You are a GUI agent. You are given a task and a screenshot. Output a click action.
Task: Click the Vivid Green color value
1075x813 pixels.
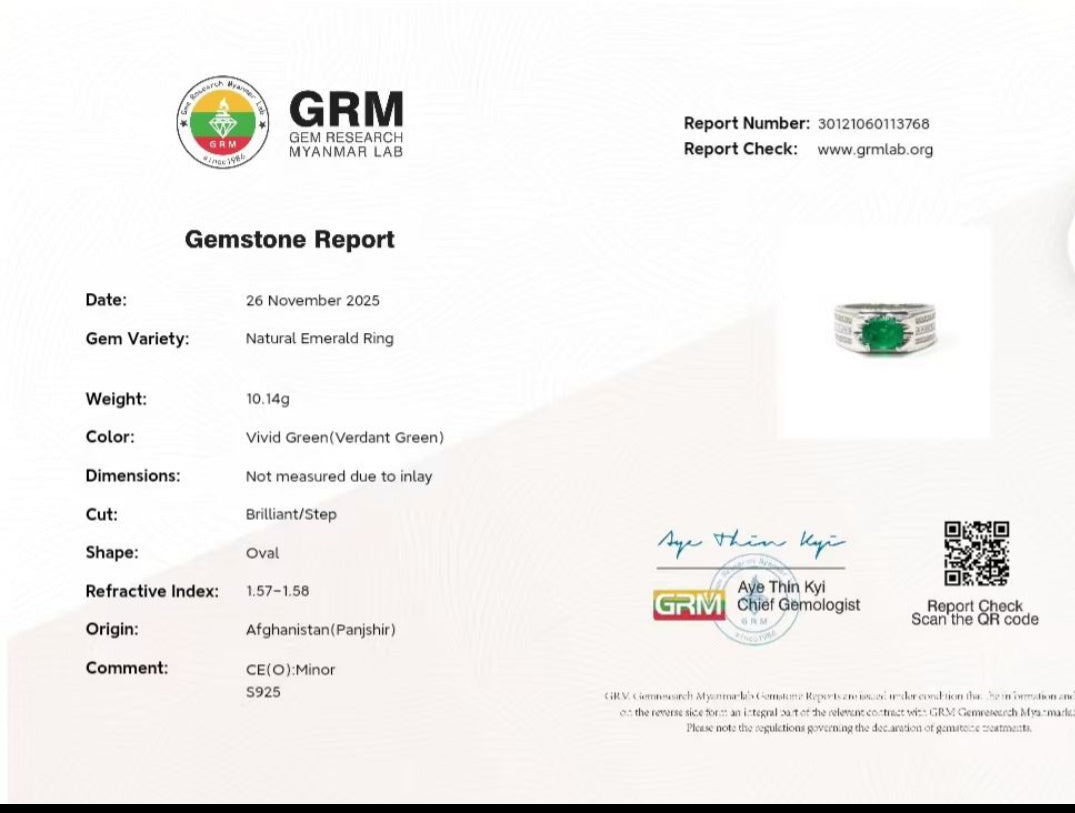(344, 438)
